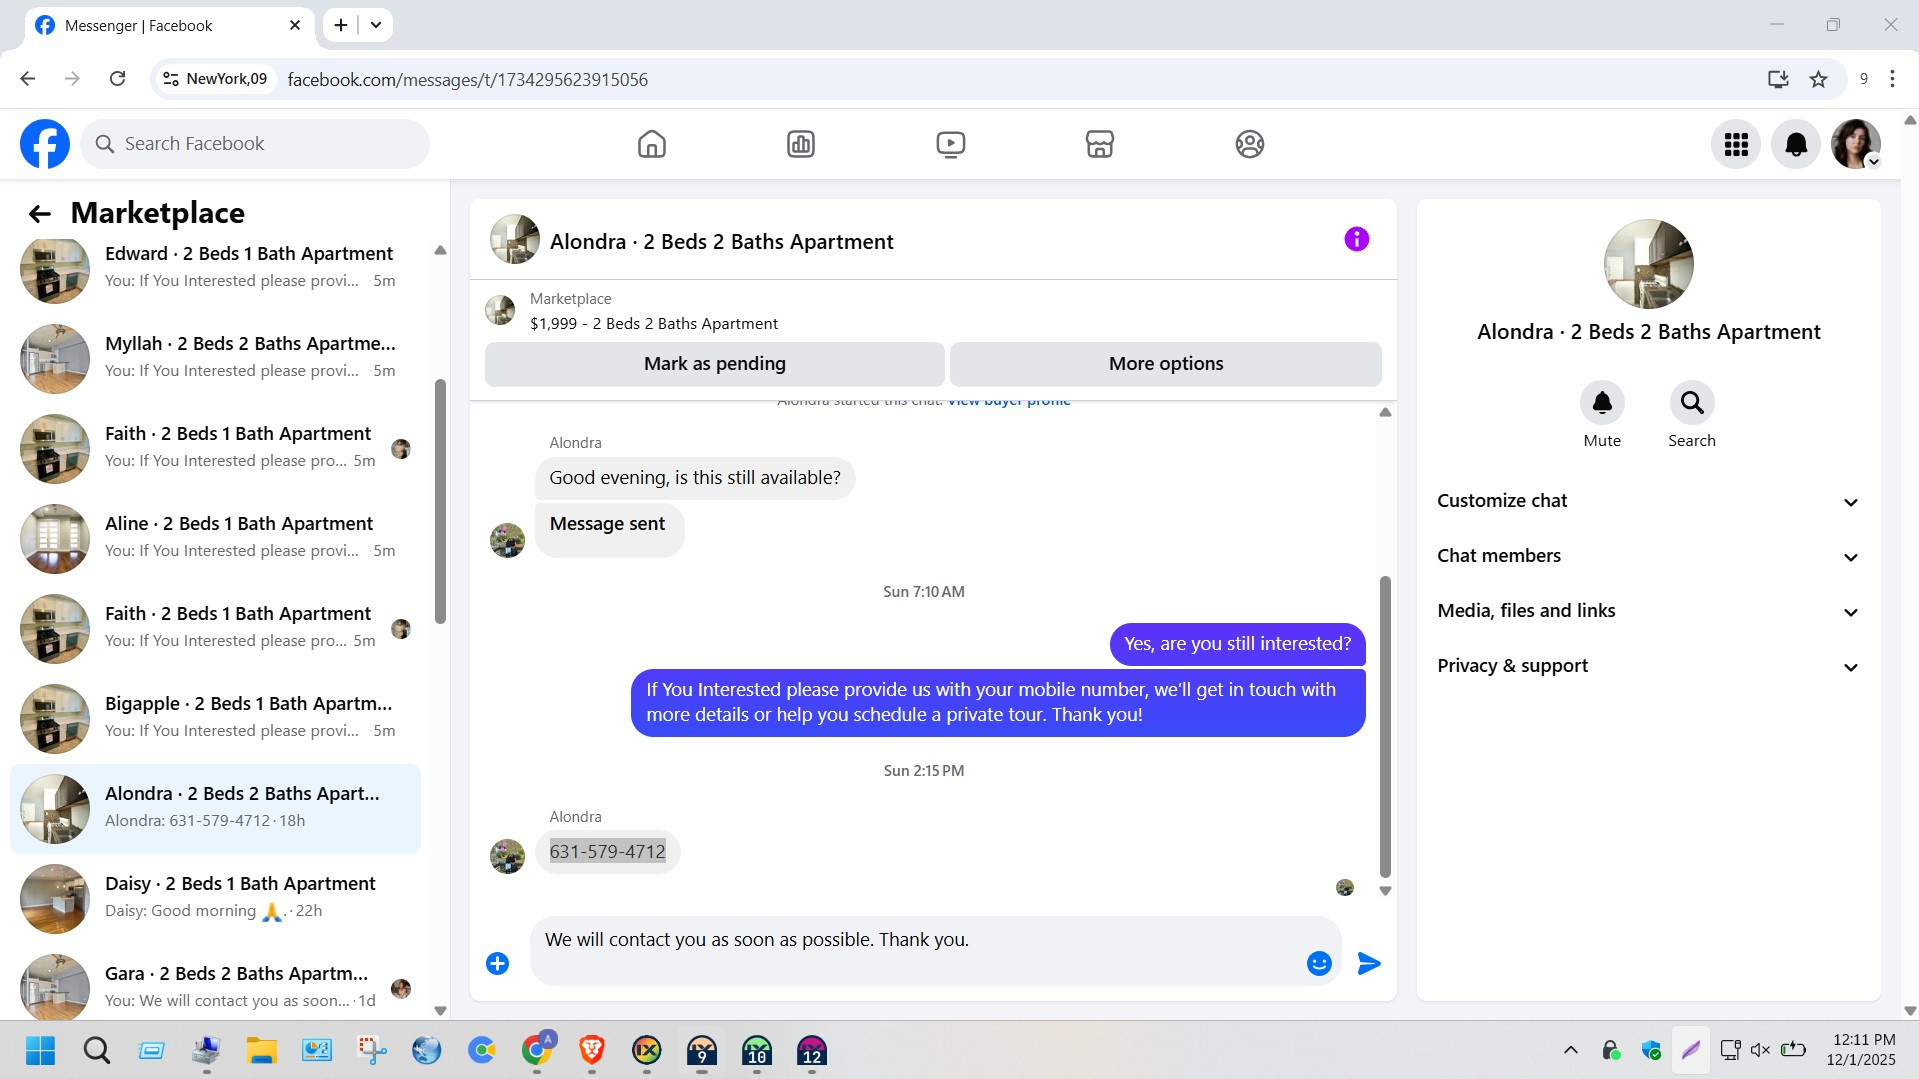Open File Explorer from the taskbar
The height and width of the screenshot is (1079, 1919).
pos(261,1051)
